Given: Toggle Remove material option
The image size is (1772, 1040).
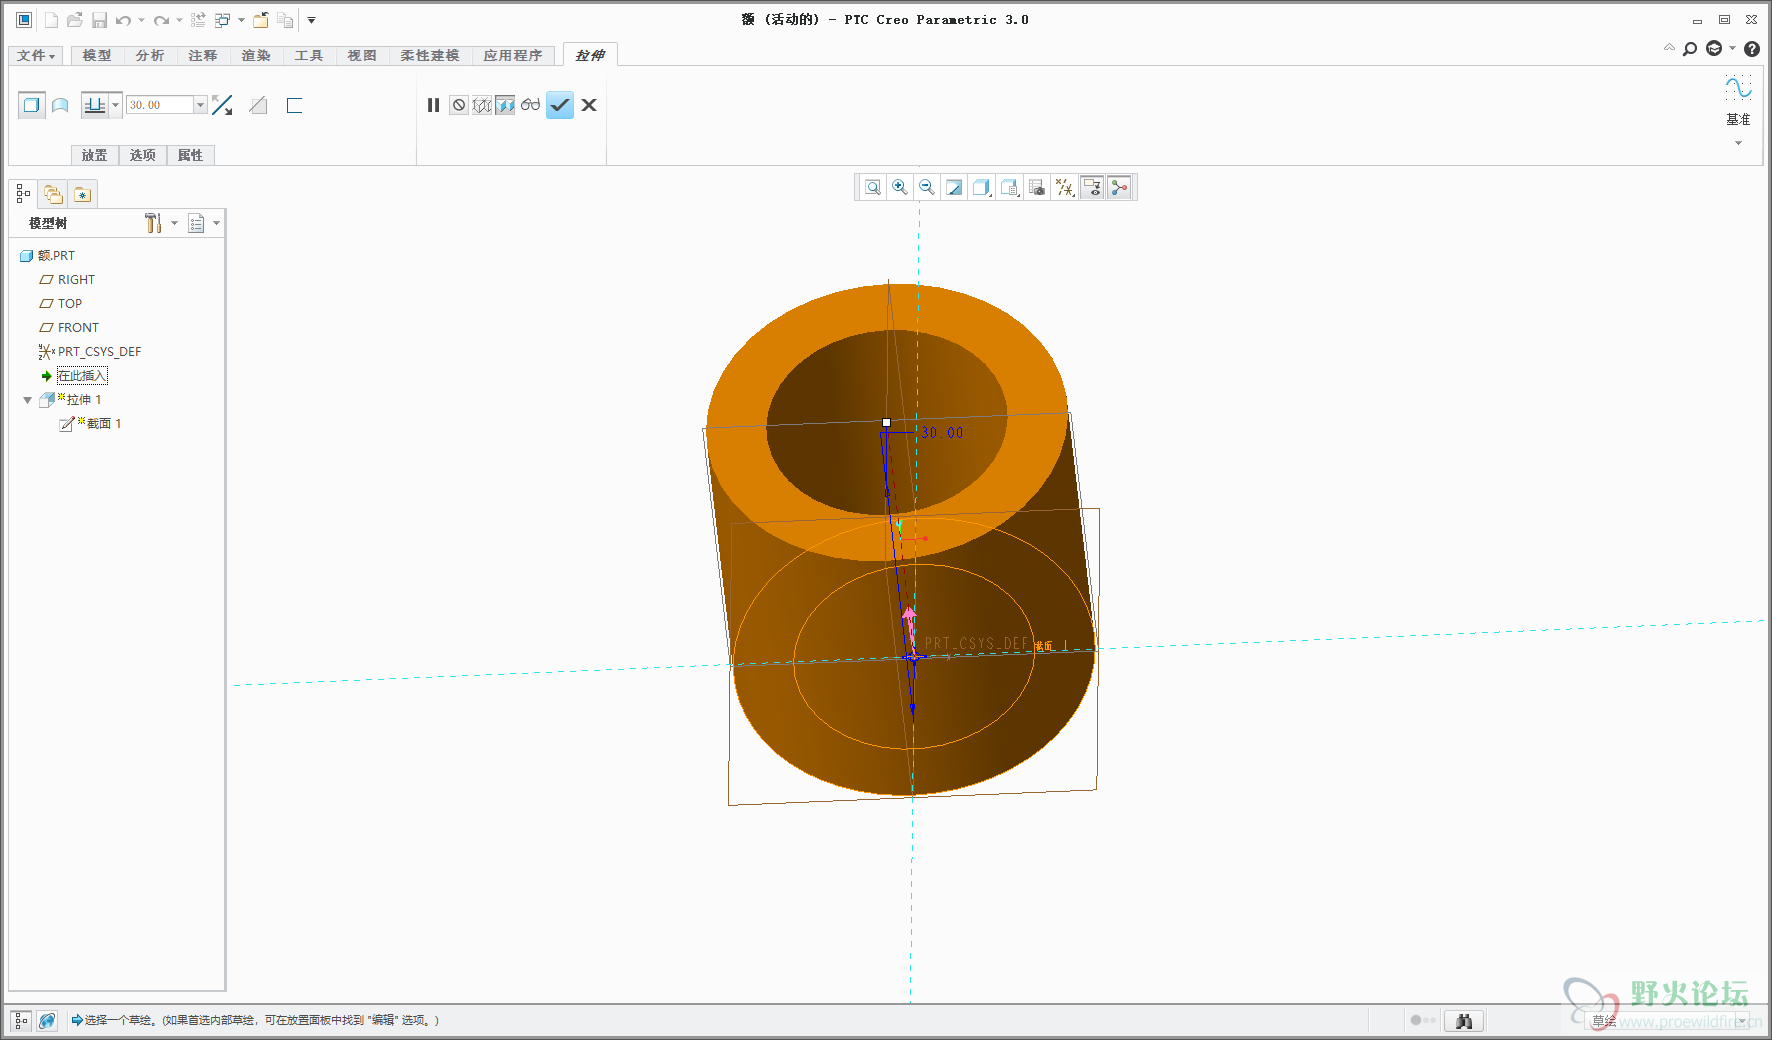Looking at the screenshot, I should 258,105.
